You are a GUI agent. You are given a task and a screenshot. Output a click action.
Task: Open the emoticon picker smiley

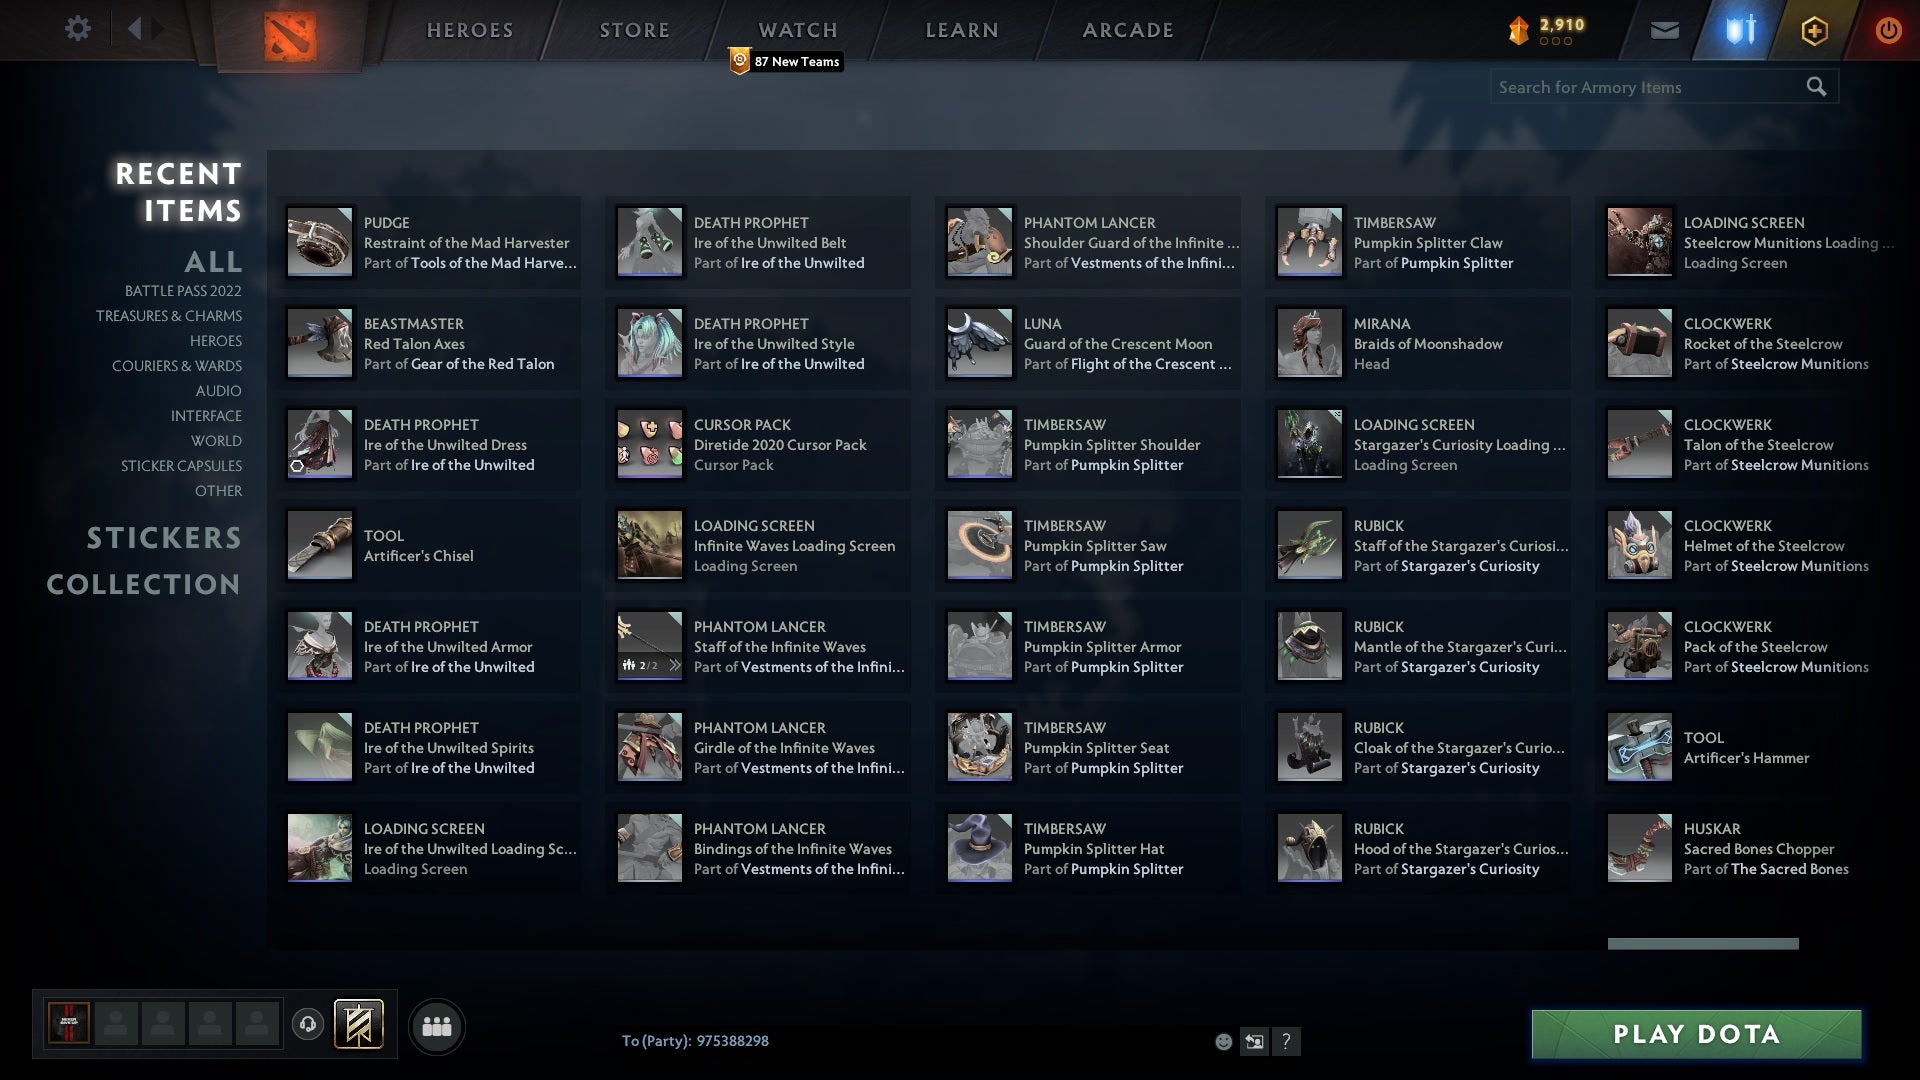1223,1042
